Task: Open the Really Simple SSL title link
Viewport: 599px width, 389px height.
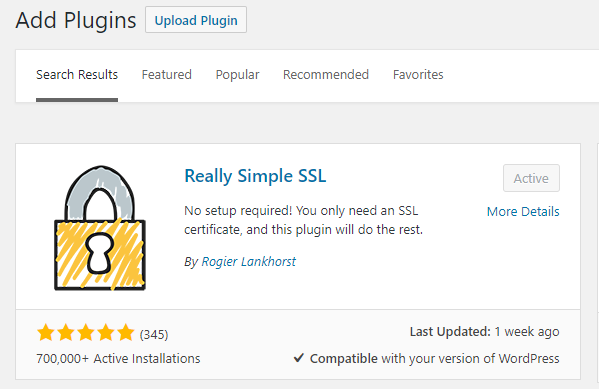Action: click(255, 176)
